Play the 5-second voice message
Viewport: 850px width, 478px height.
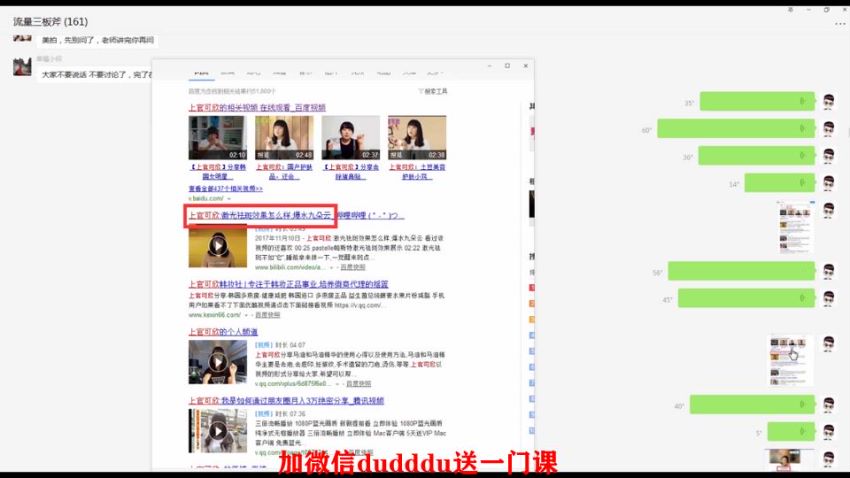click(x=791, y=431)
